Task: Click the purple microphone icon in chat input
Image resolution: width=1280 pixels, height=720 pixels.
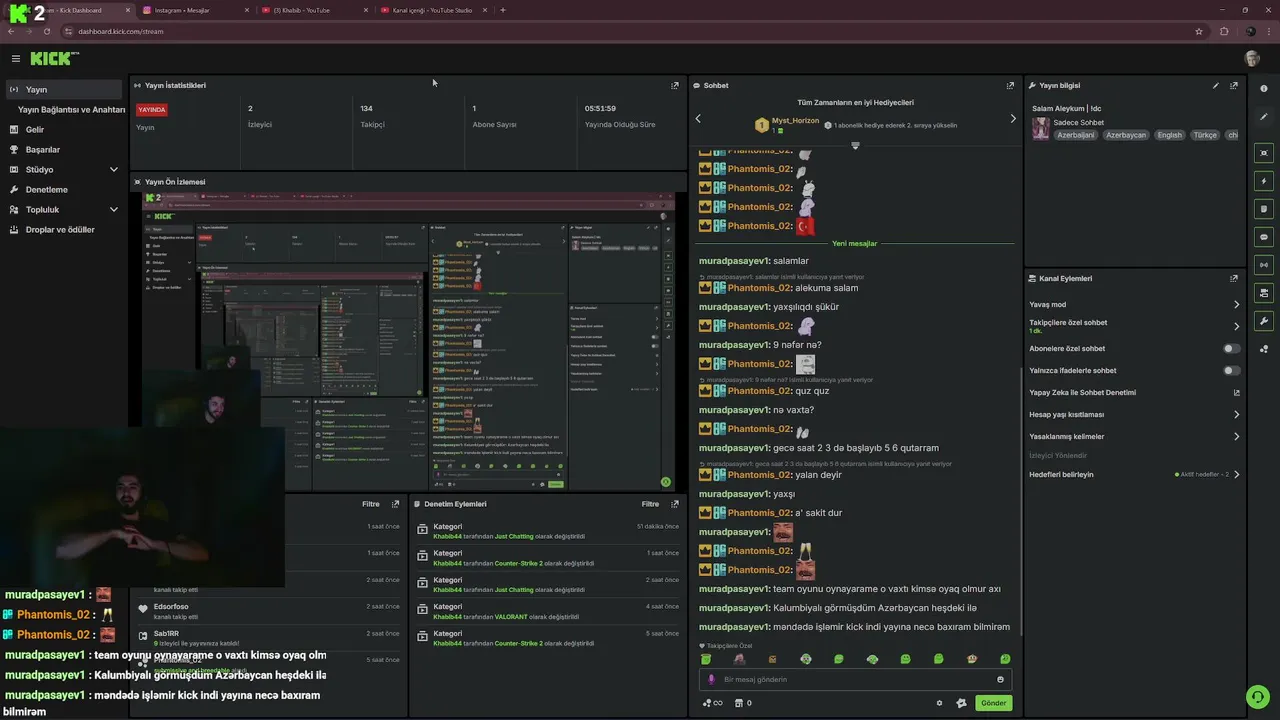Action: [712, 679]
